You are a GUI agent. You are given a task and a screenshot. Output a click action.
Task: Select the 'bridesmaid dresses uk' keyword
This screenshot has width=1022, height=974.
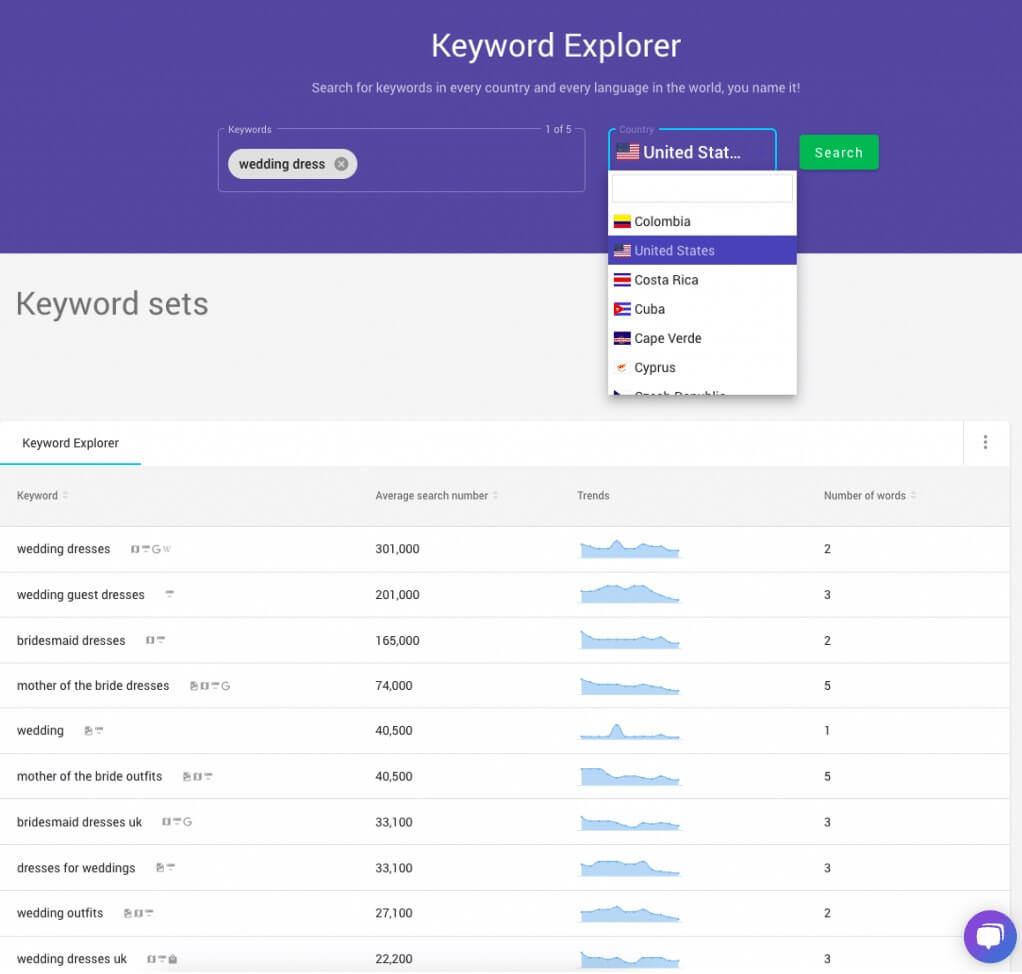(79, 822)
